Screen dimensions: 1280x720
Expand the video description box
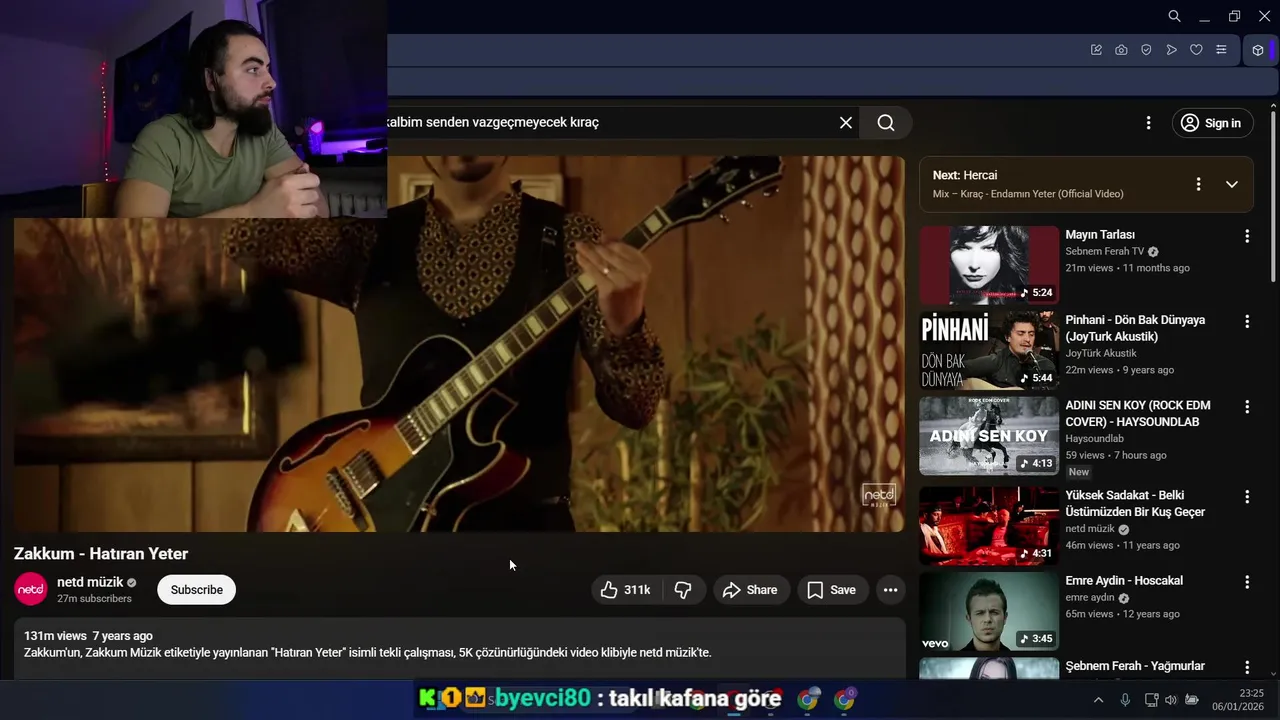459,647
